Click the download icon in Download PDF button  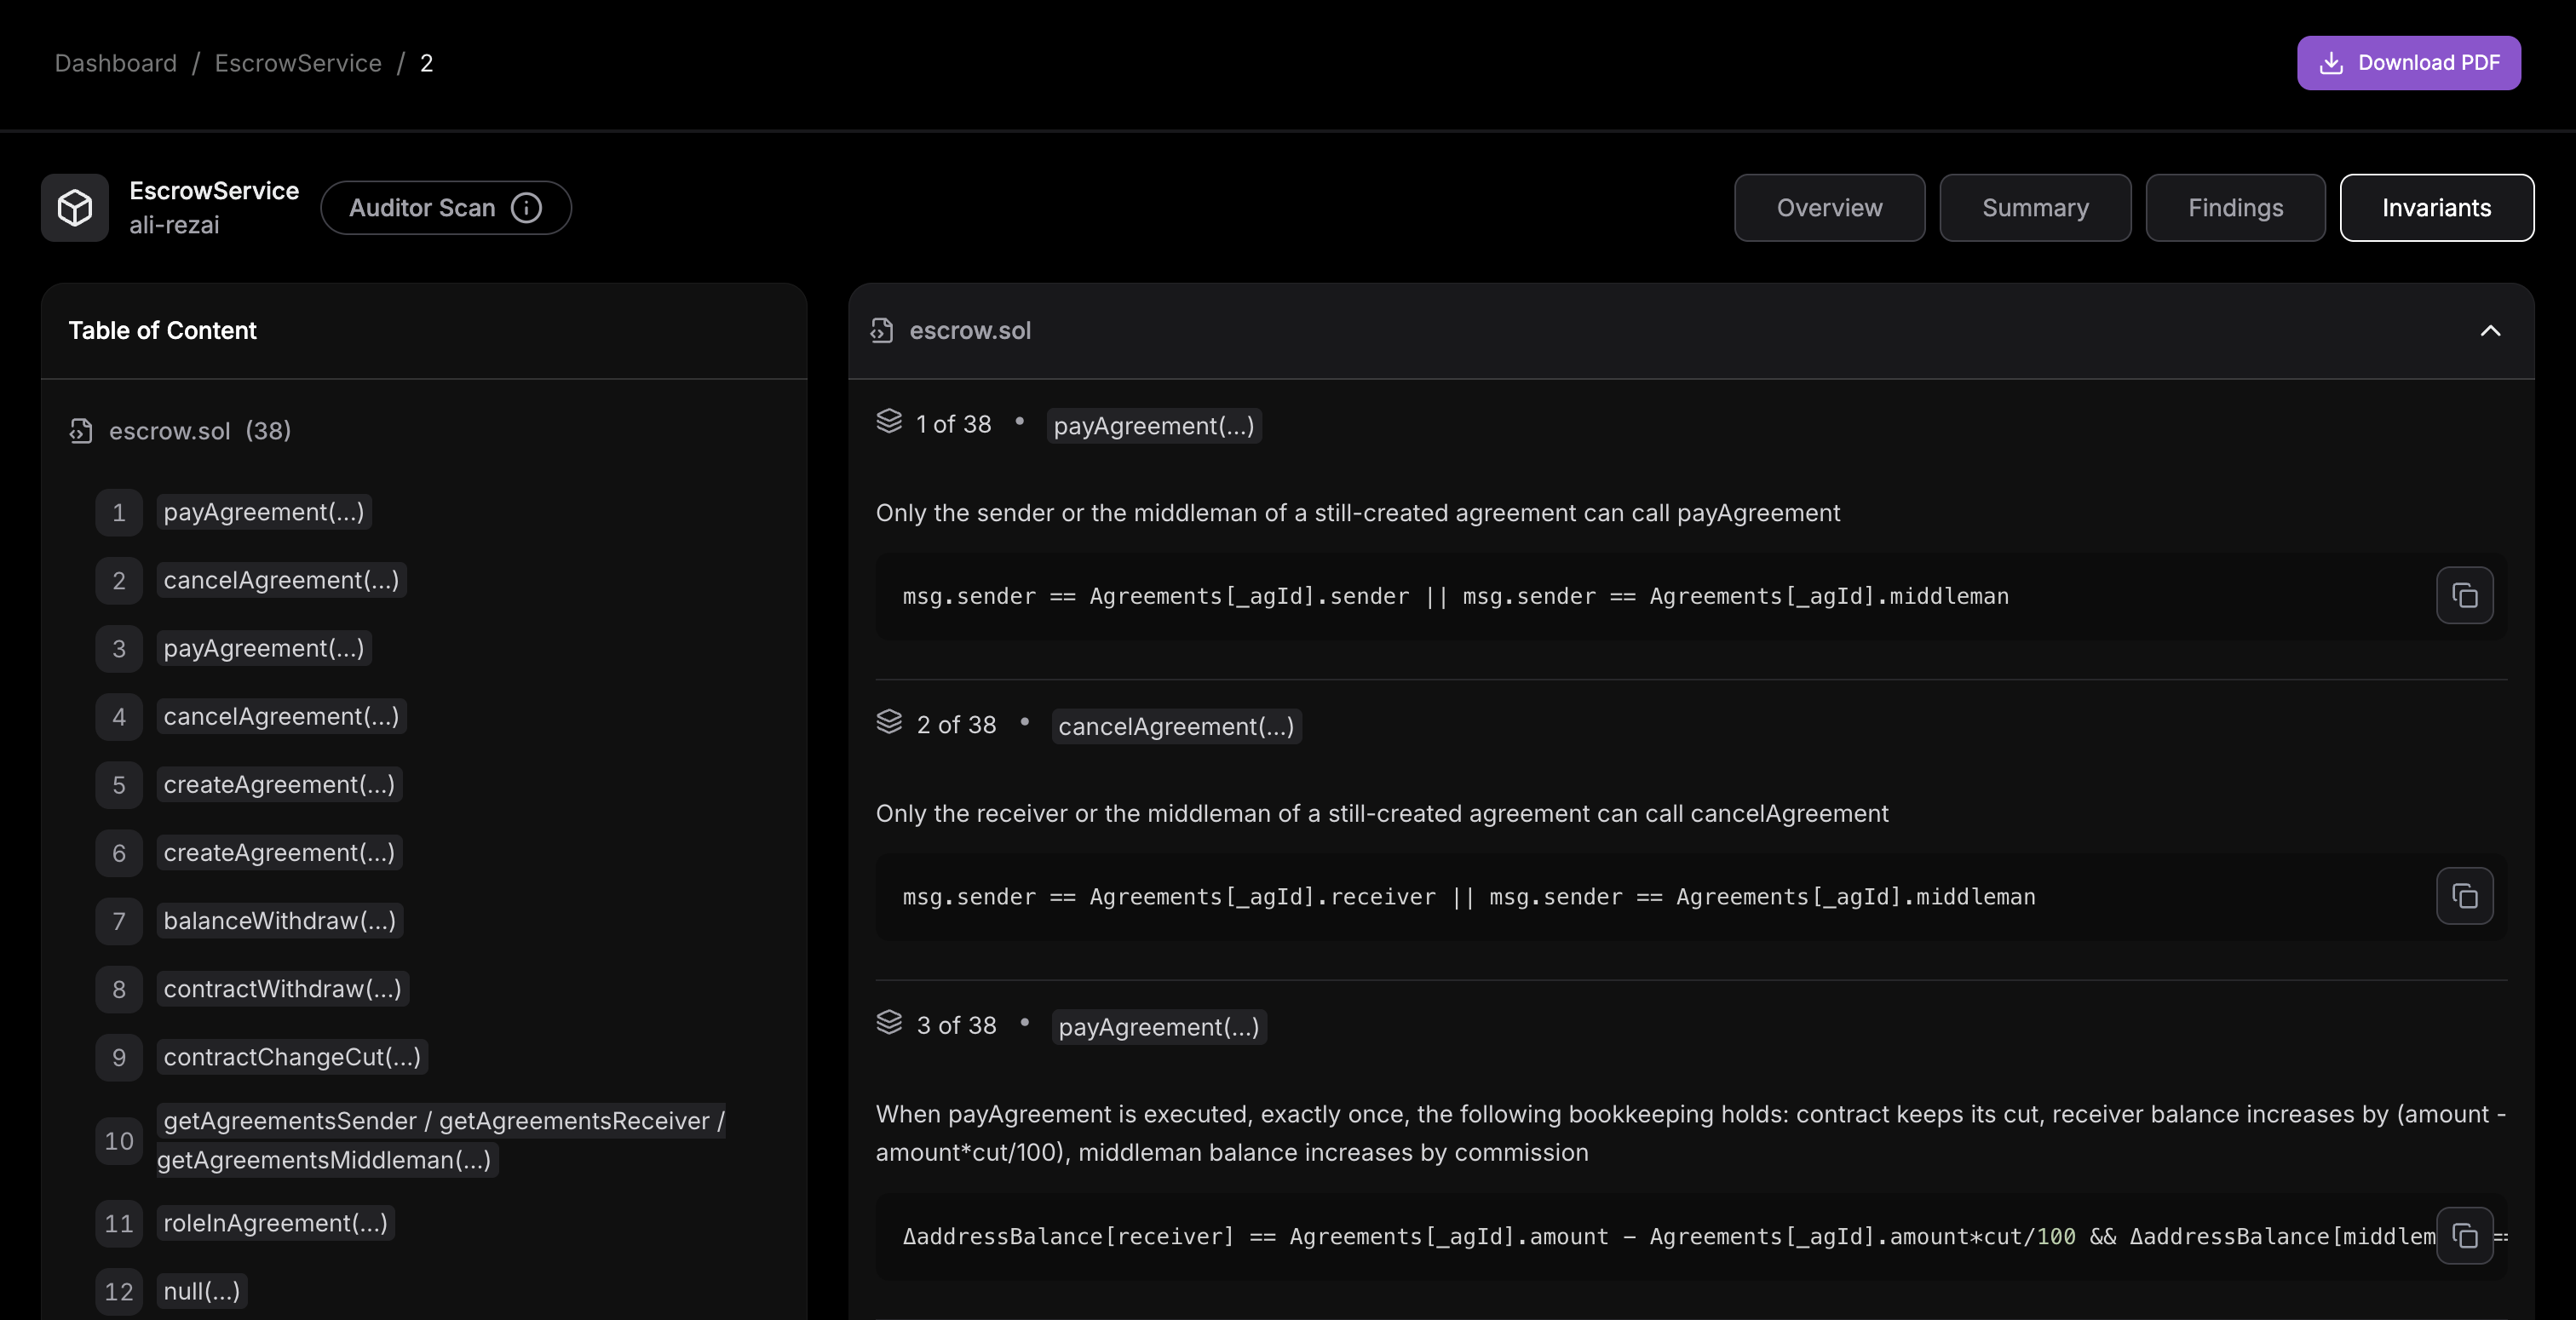[2332, 62]
